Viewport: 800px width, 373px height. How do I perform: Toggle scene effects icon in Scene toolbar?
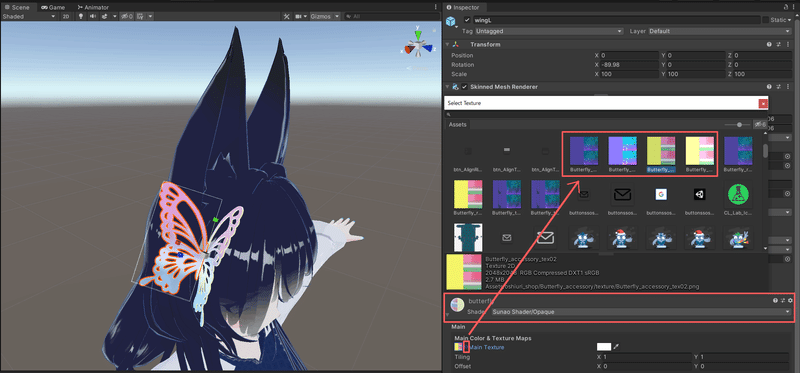[104, 16]
